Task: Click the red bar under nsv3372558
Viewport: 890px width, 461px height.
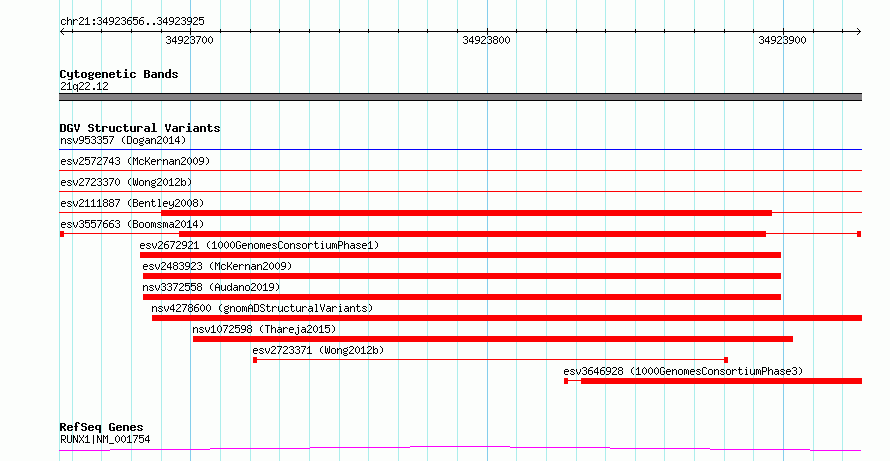Action: [462, 297]
